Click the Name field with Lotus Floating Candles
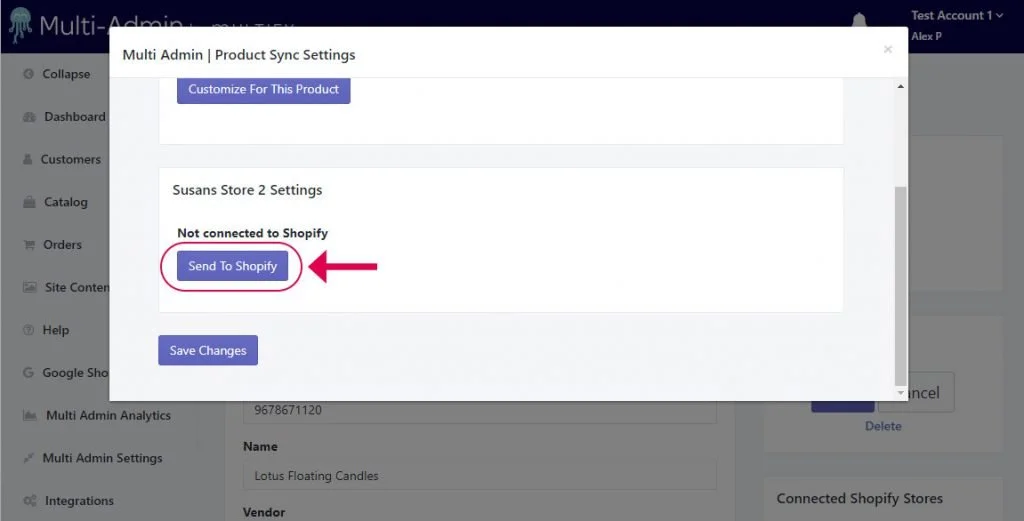 tap(480, 476)
